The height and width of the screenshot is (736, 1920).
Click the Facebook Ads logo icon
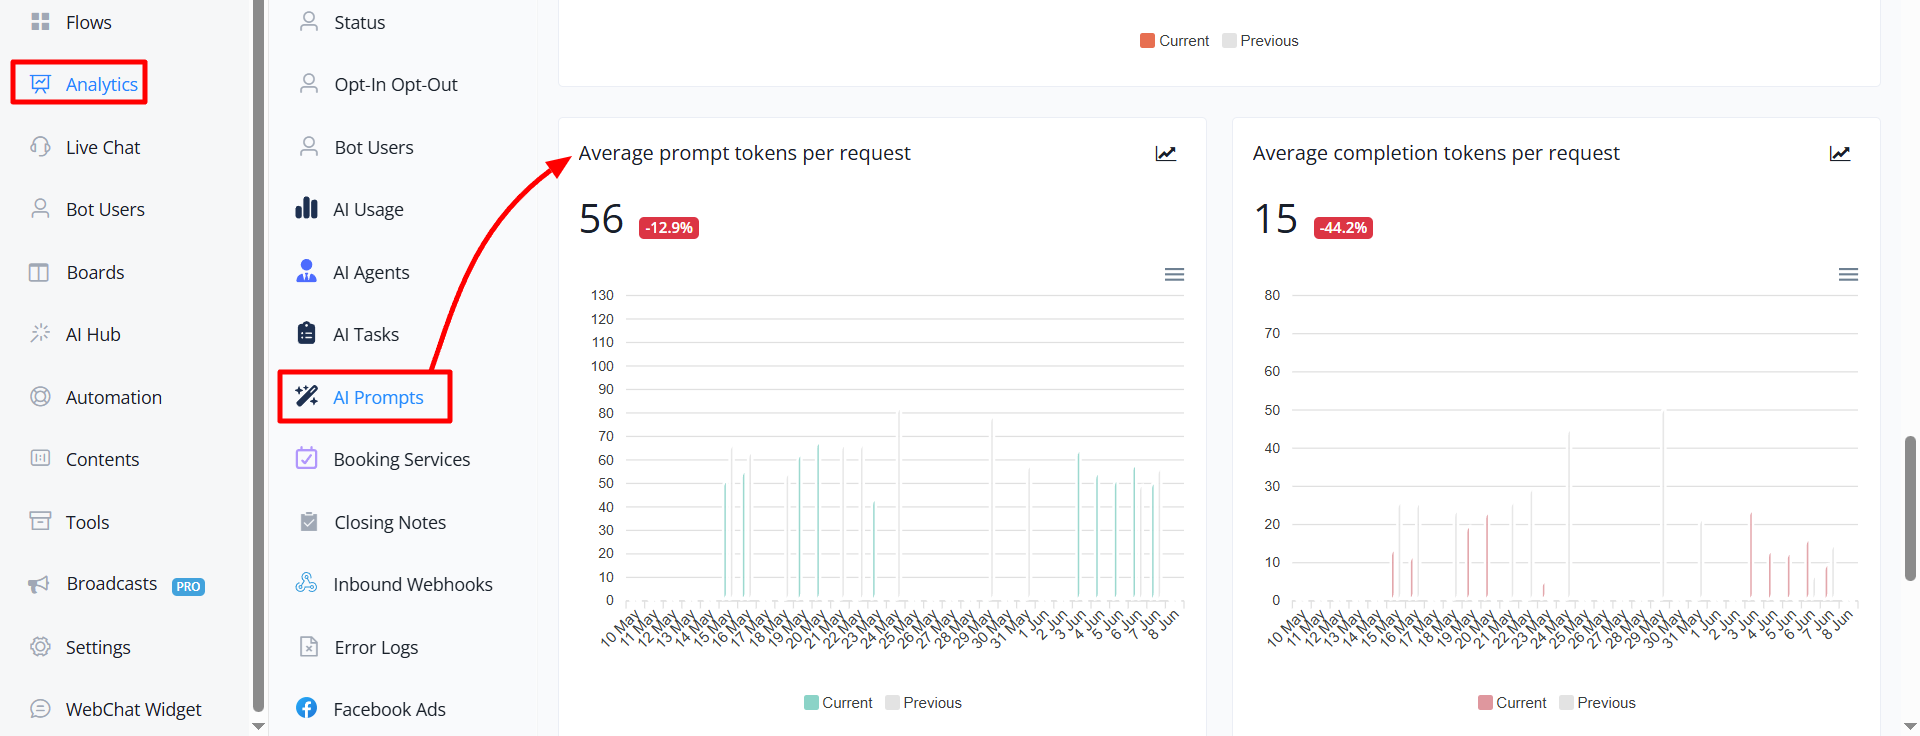pos(306,709)
